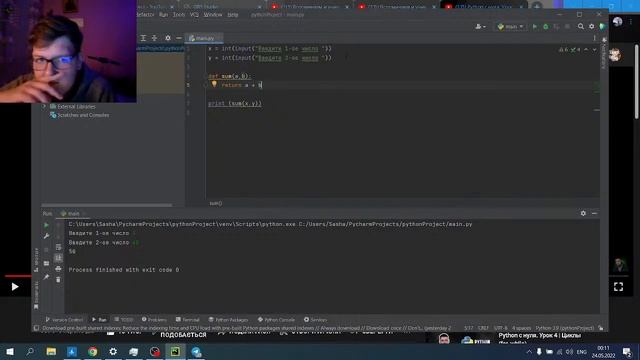This screenshot has height=360, width=640.
Task: Open IDE settings gear in top-right toolbar
Action: coord(591,27)
